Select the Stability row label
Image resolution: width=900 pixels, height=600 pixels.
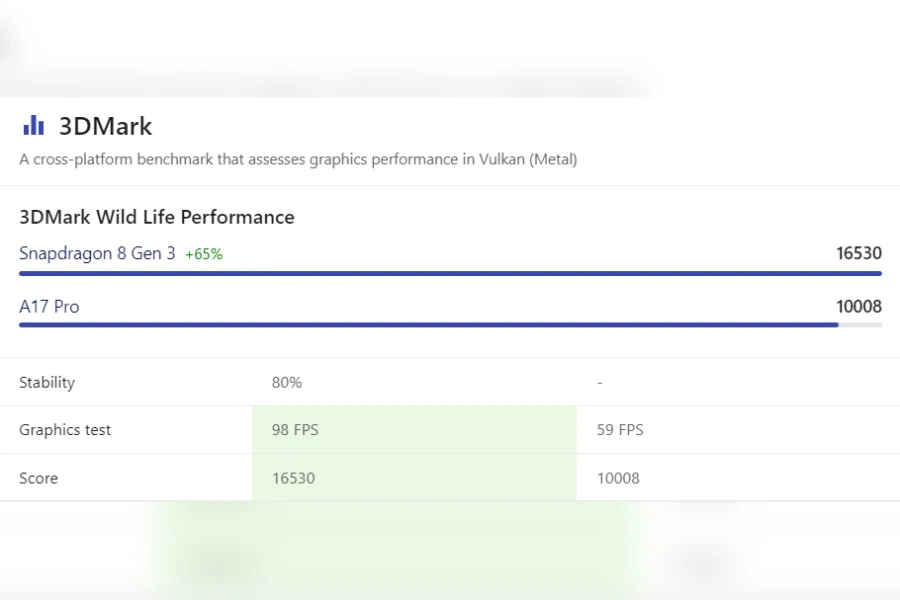pos(47,382)
